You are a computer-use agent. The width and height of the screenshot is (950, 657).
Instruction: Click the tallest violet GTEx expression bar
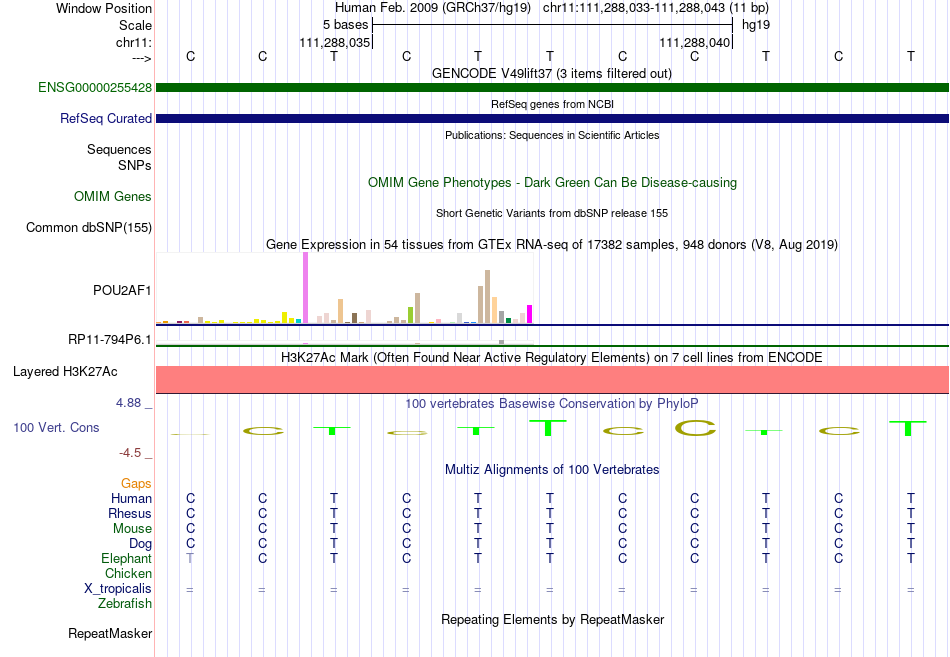305,288
